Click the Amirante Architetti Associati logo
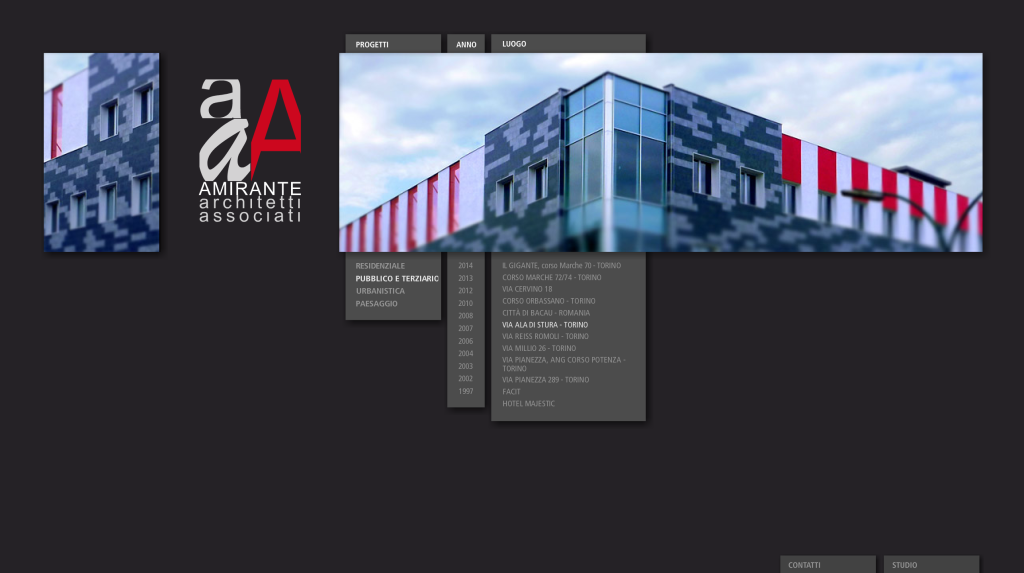This screenshot has height=573, width=1024. tap(250, 150)
